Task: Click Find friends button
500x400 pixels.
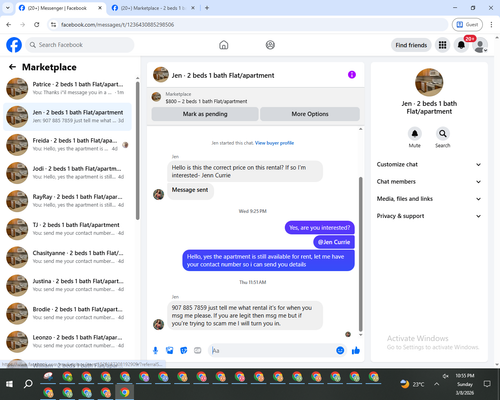Action: click(411, 45)
